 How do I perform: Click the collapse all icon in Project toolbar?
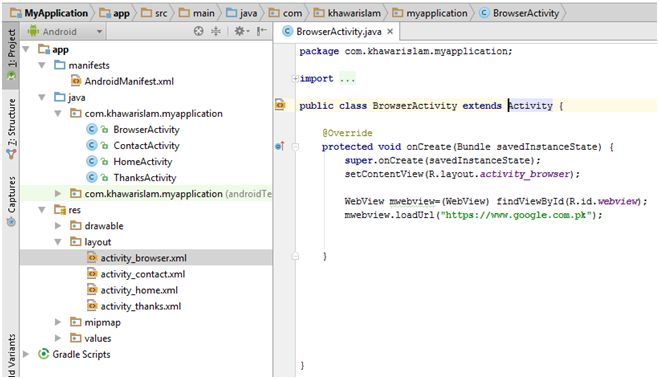click(216, 31)
